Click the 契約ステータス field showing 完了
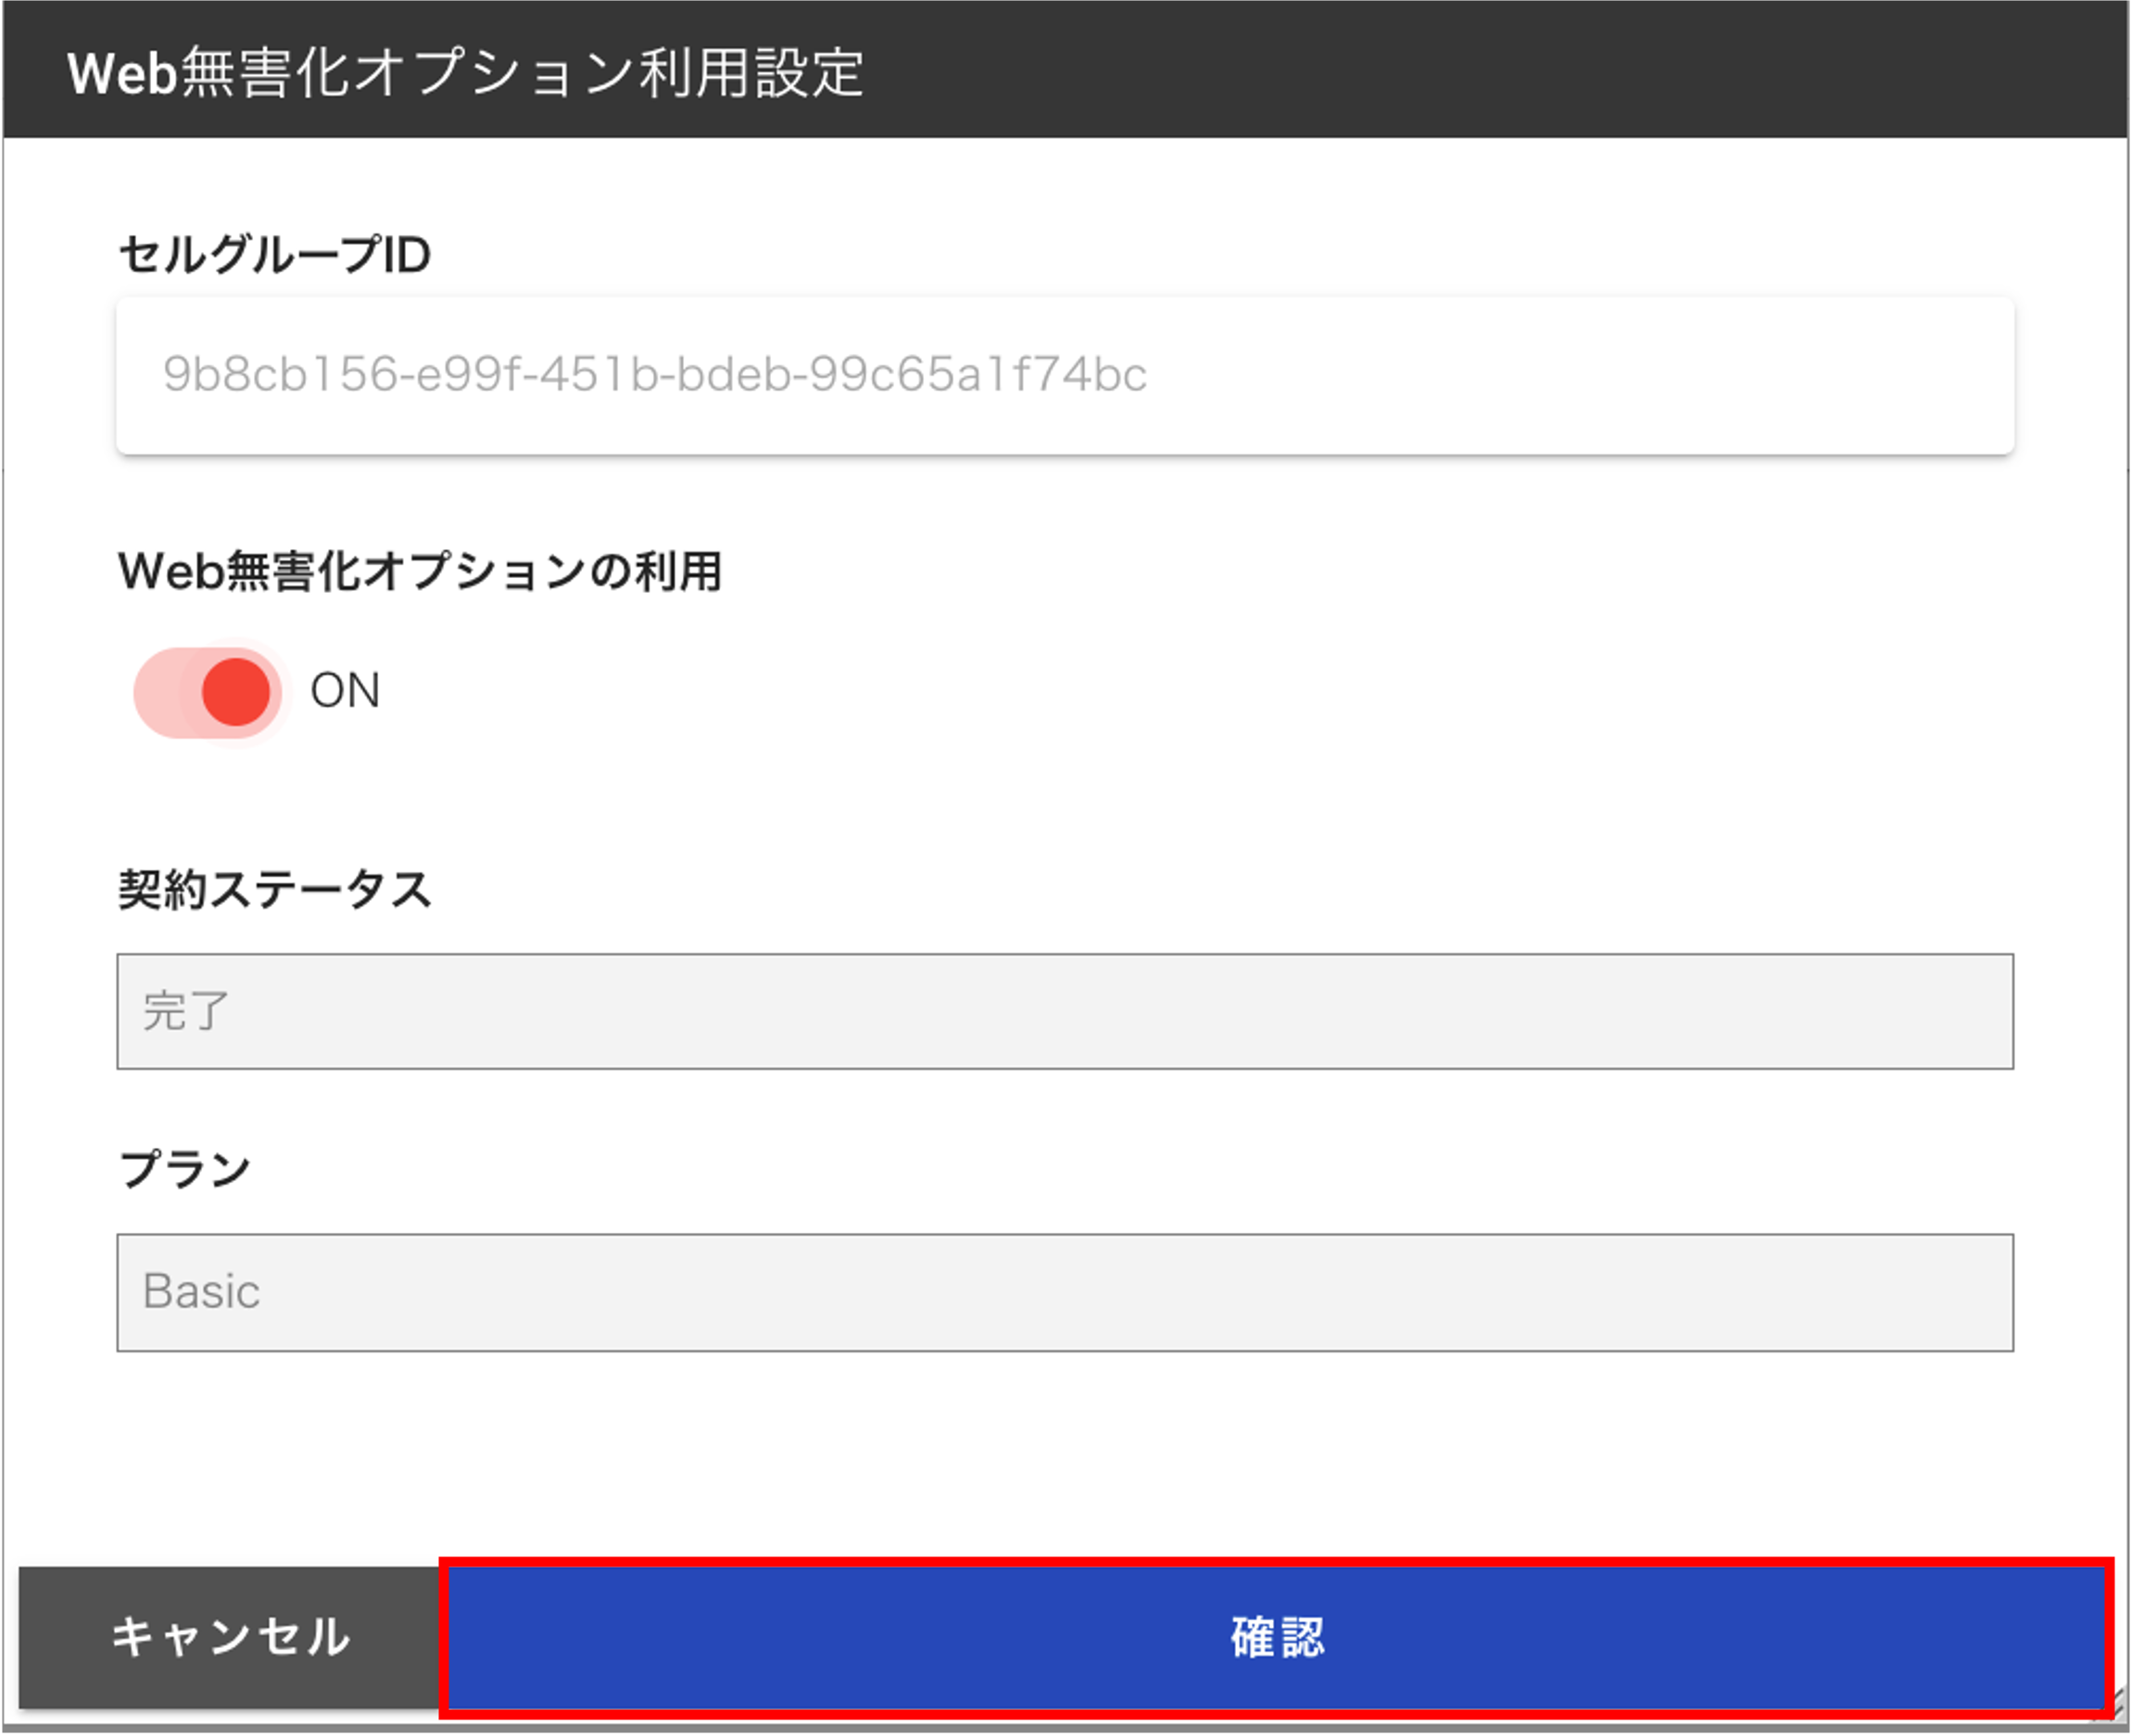The image size is (2131, 1736). (x=1065, y=1011)
